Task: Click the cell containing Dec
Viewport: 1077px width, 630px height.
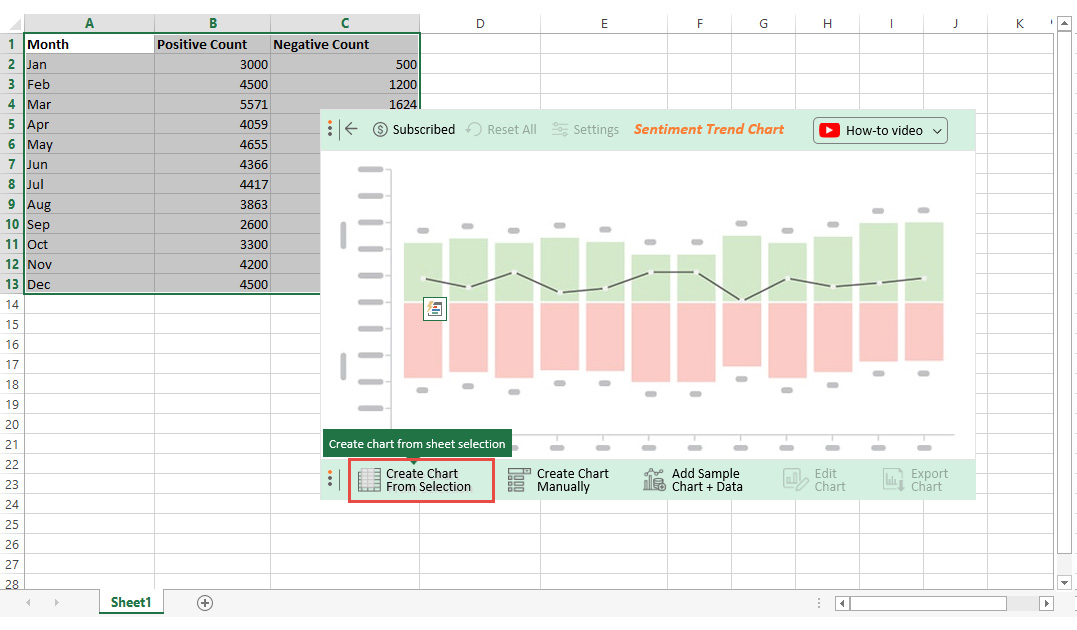Action: click(x=89, y=284)
